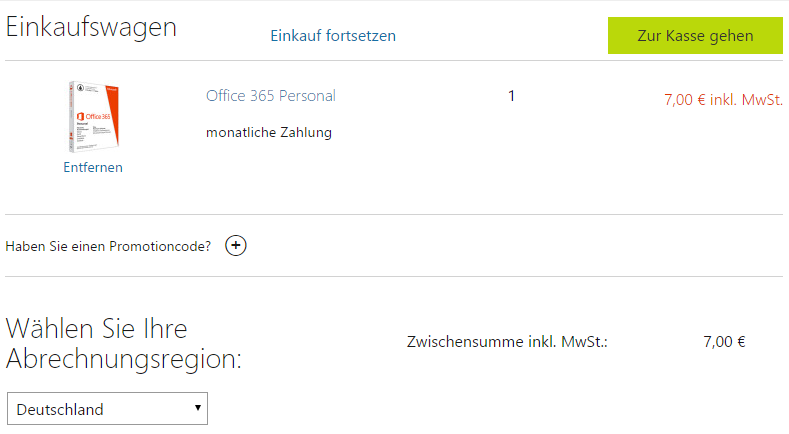Remove the item with the Entfernen link
This screenshot has height=434, width=789.
click(x=93, y=167)
